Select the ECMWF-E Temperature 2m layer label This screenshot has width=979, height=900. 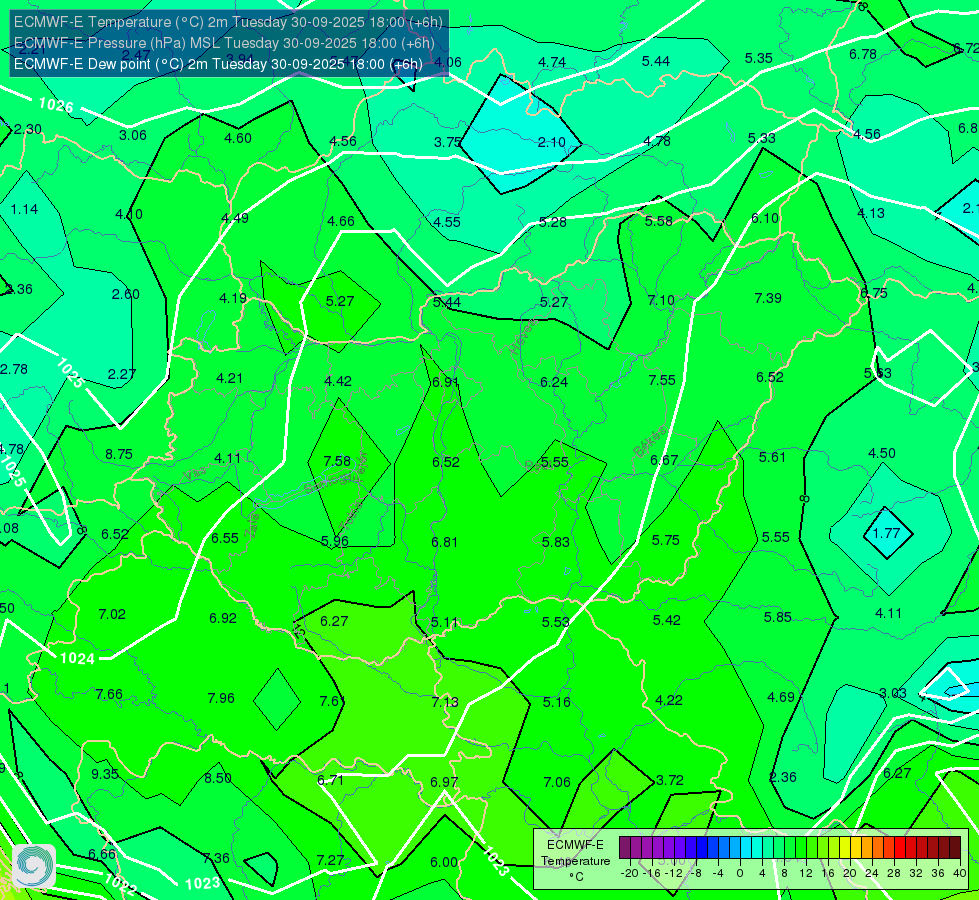[228, 22]
